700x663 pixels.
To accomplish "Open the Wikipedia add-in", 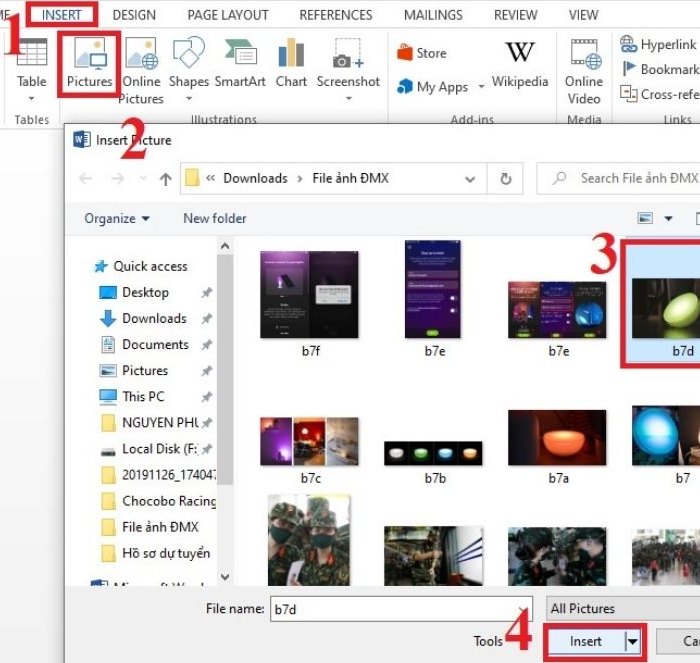I will pyautogui.click(x=520, y=65).
